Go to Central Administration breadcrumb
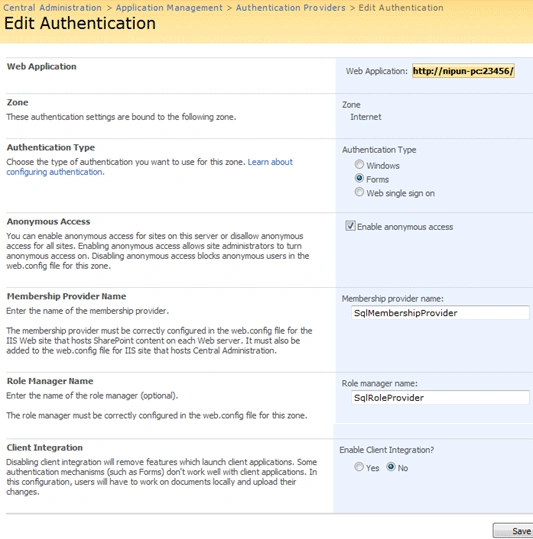Viewport: 533px width, 539px height. [53, 8]
